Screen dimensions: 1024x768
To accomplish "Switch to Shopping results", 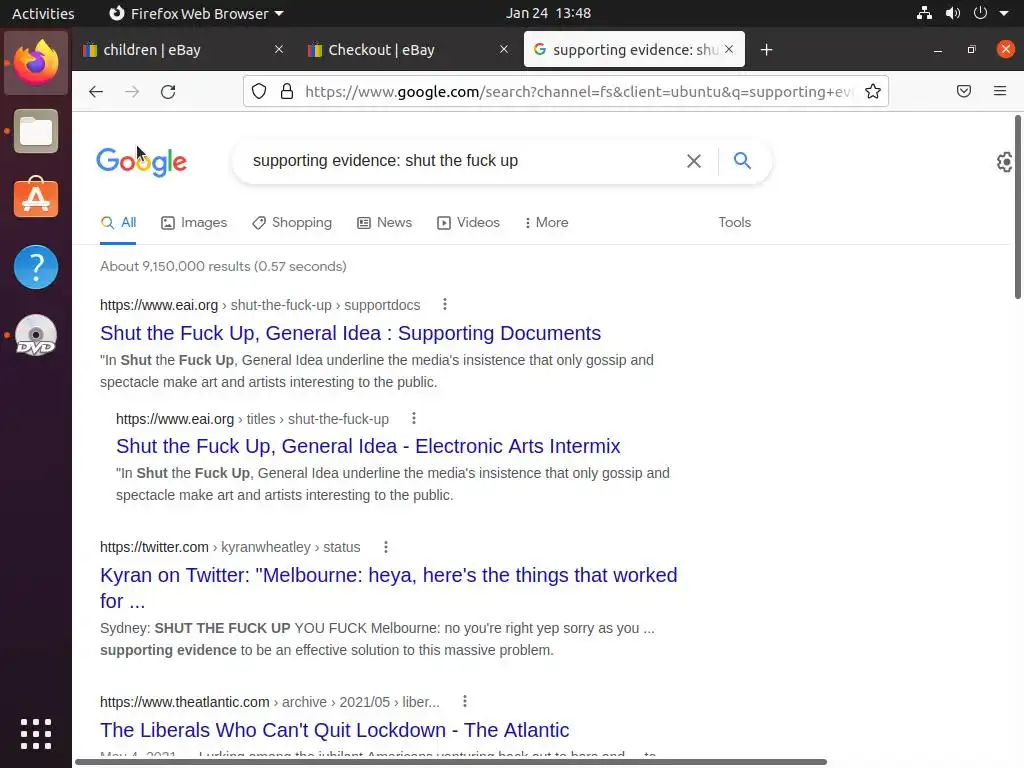I will pyautogui.click(x=292, y=222).
